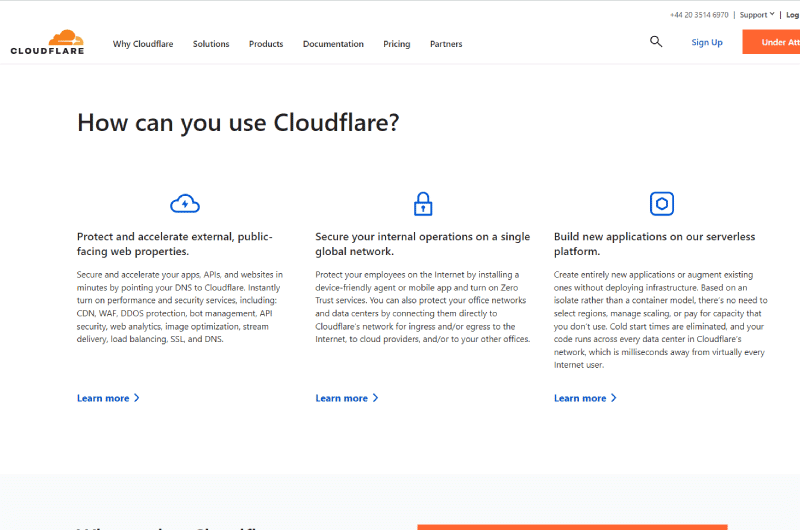Open the Products menu
The width and height of the screenshot is (800, 530).
266,44
